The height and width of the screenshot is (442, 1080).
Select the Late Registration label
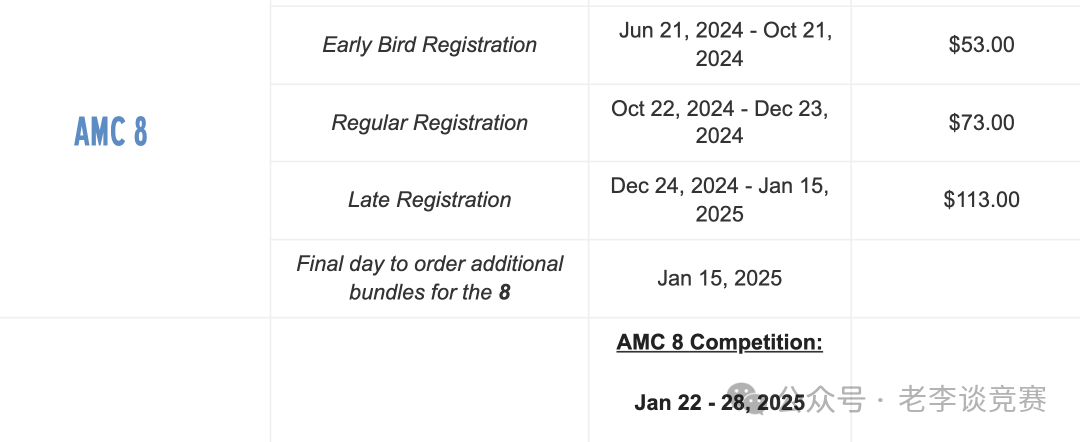tap(429, 200)
